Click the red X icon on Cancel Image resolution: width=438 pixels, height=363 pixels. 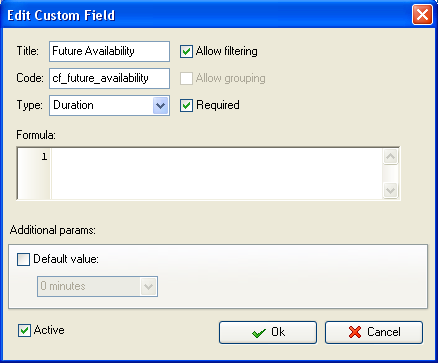pos(355,332)
